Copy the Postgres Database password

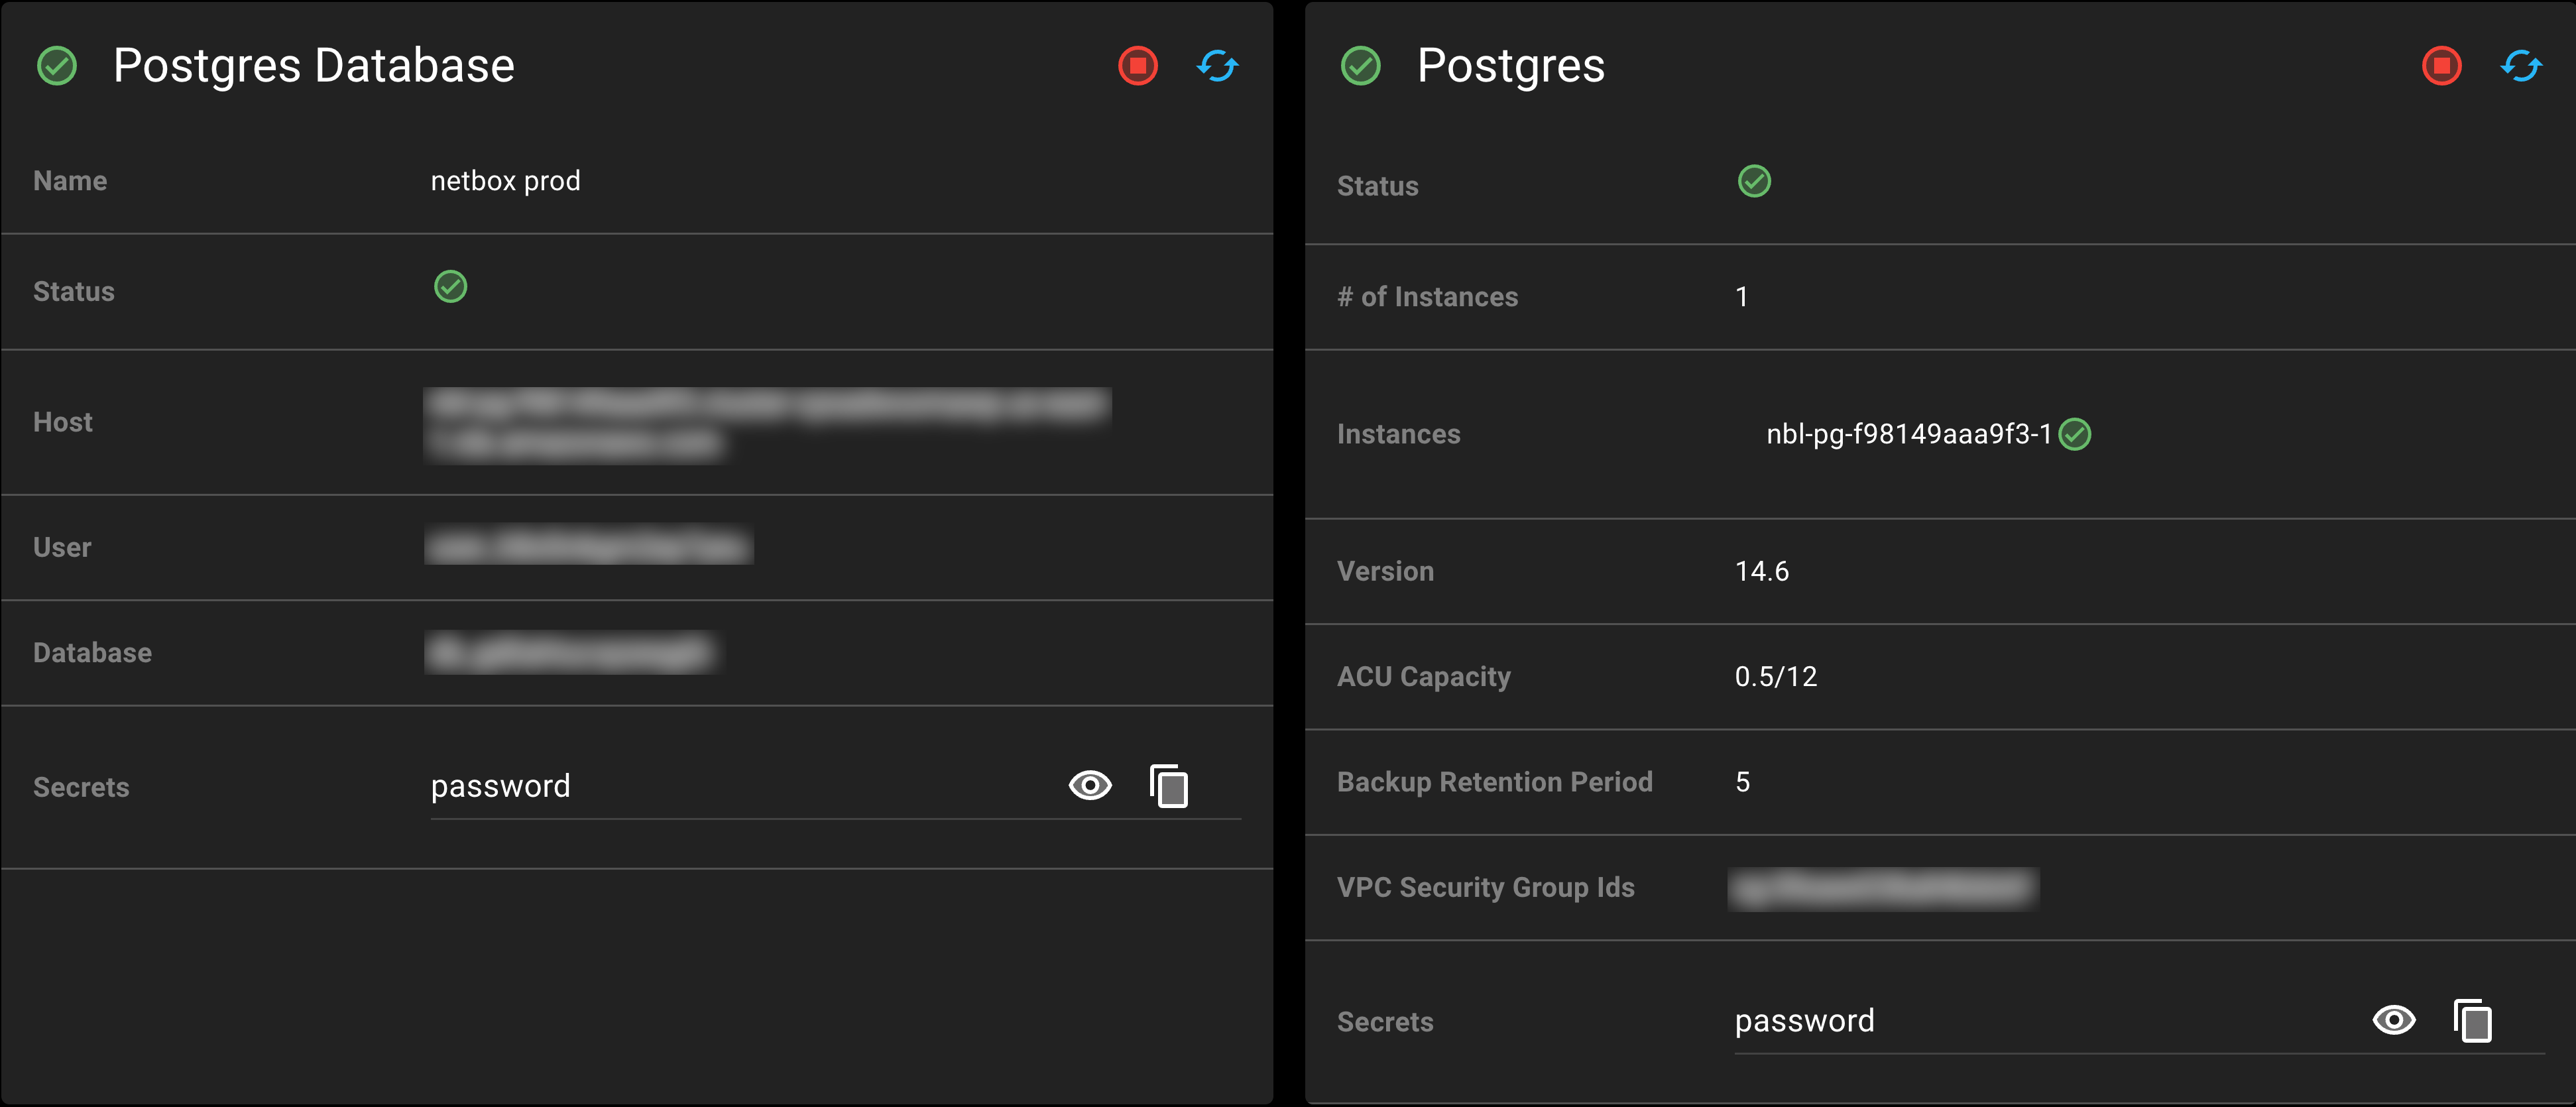click(x=1169, y=786)
